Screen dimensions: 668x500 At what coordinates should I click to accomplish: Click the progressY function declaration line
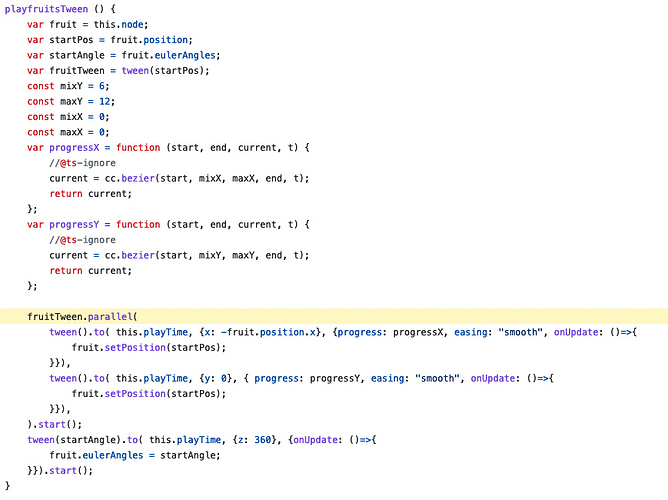coord(168,224)
